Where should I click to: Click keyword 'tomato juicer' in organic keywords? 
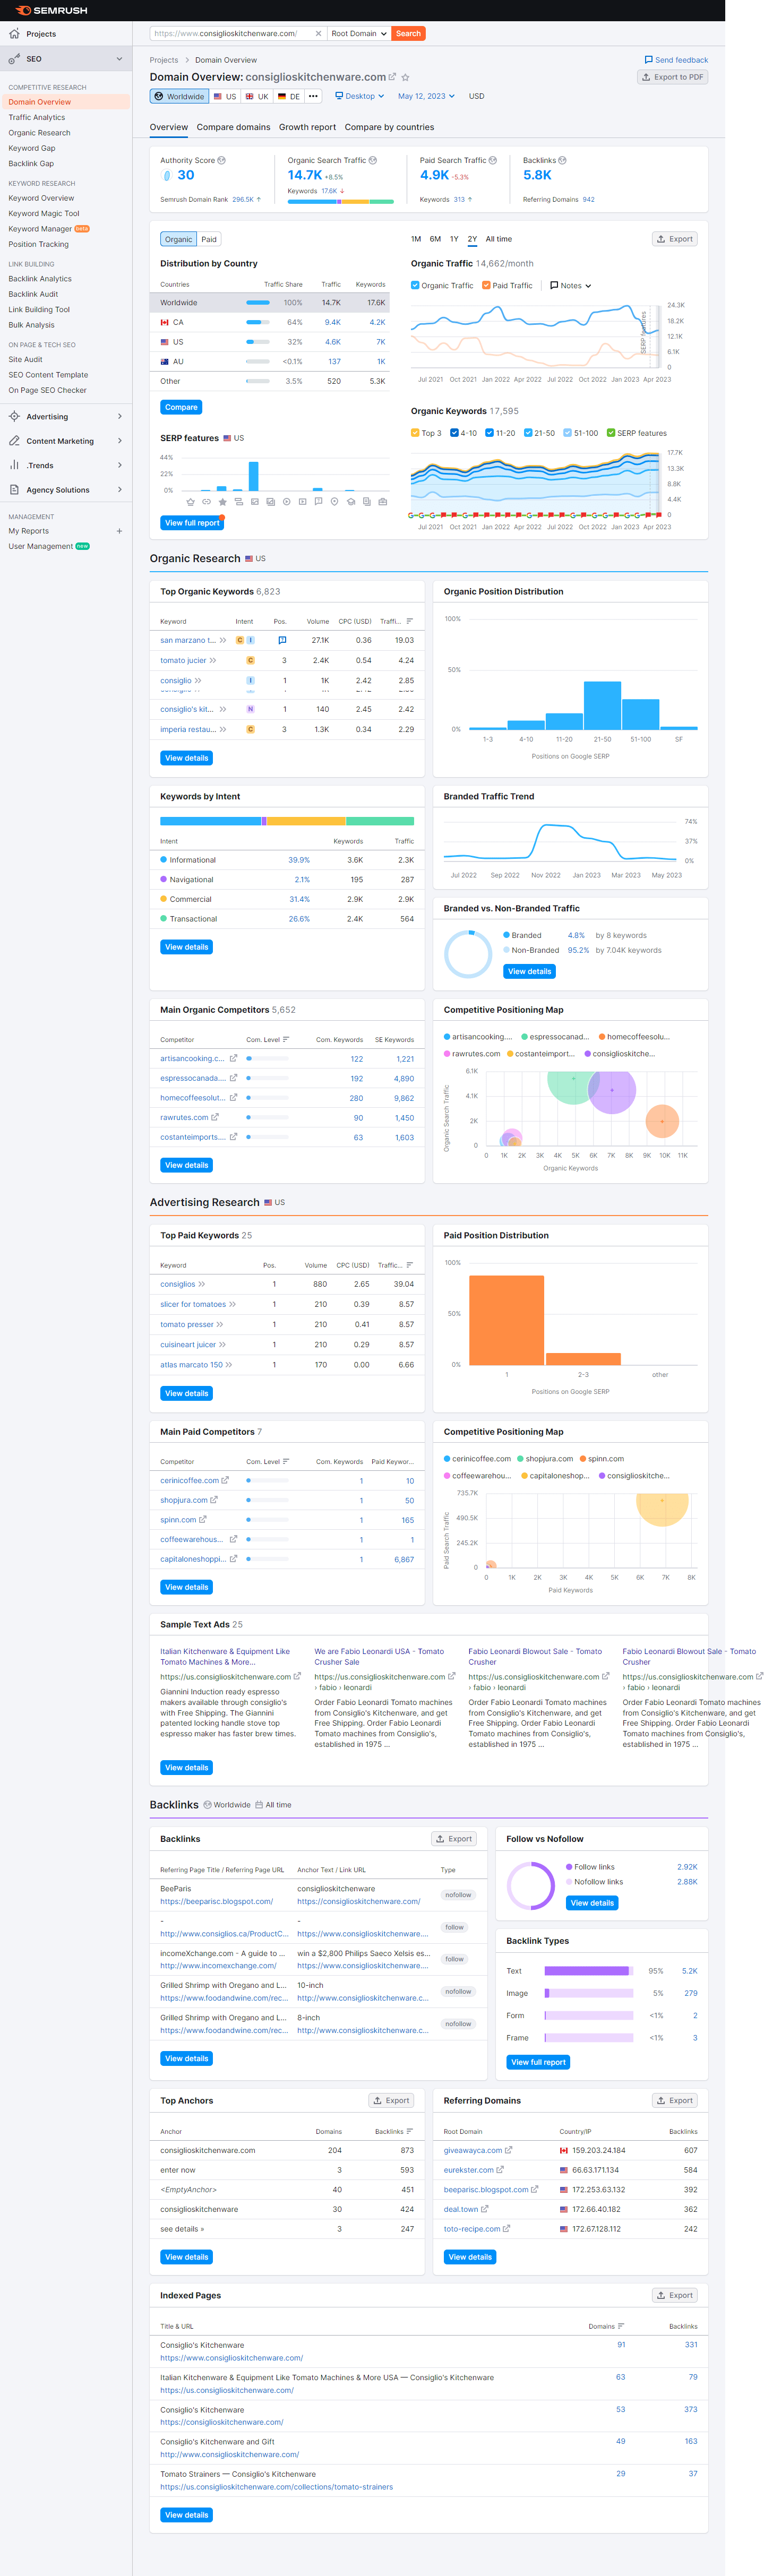183,660
